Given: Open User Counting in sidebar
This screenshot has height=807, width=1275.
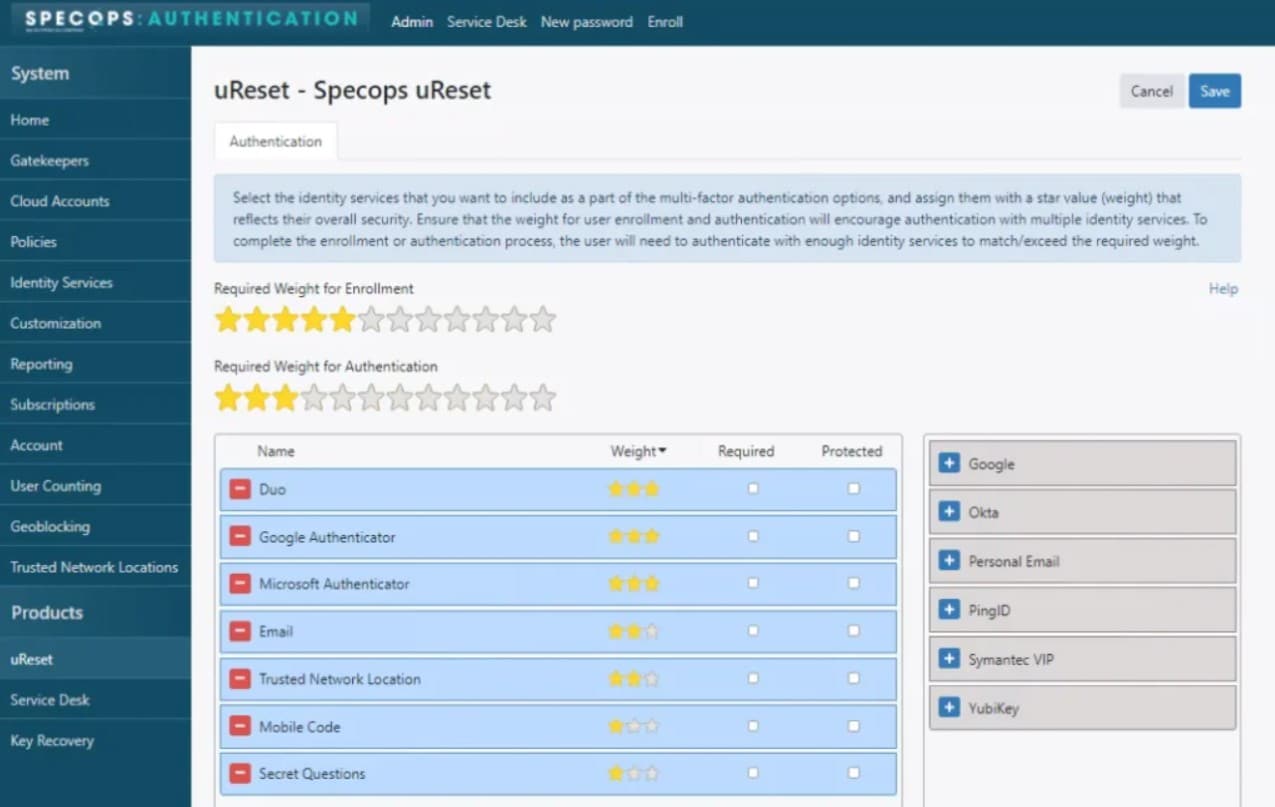Looking at the screenshot, I should coord(95,486).
